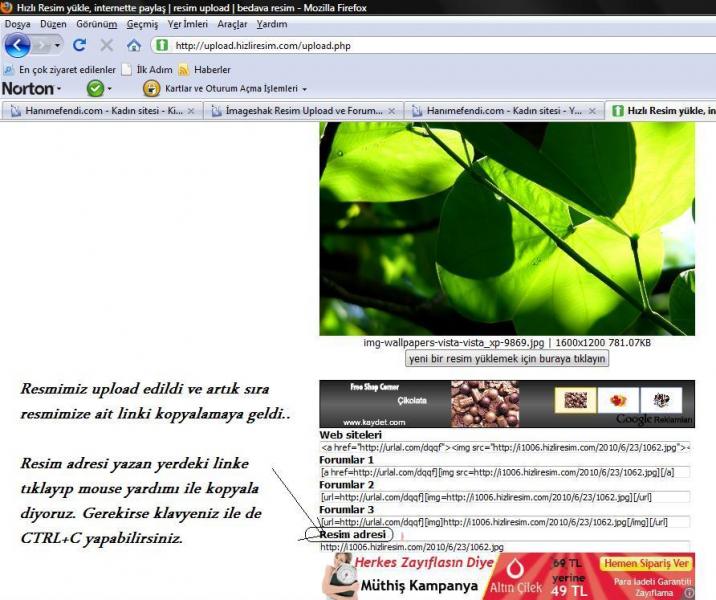The width and height of the screenshot is (716, 600).
Task: Open the Haberler RSS feed bookmark
Action: [x=204, y=70]
